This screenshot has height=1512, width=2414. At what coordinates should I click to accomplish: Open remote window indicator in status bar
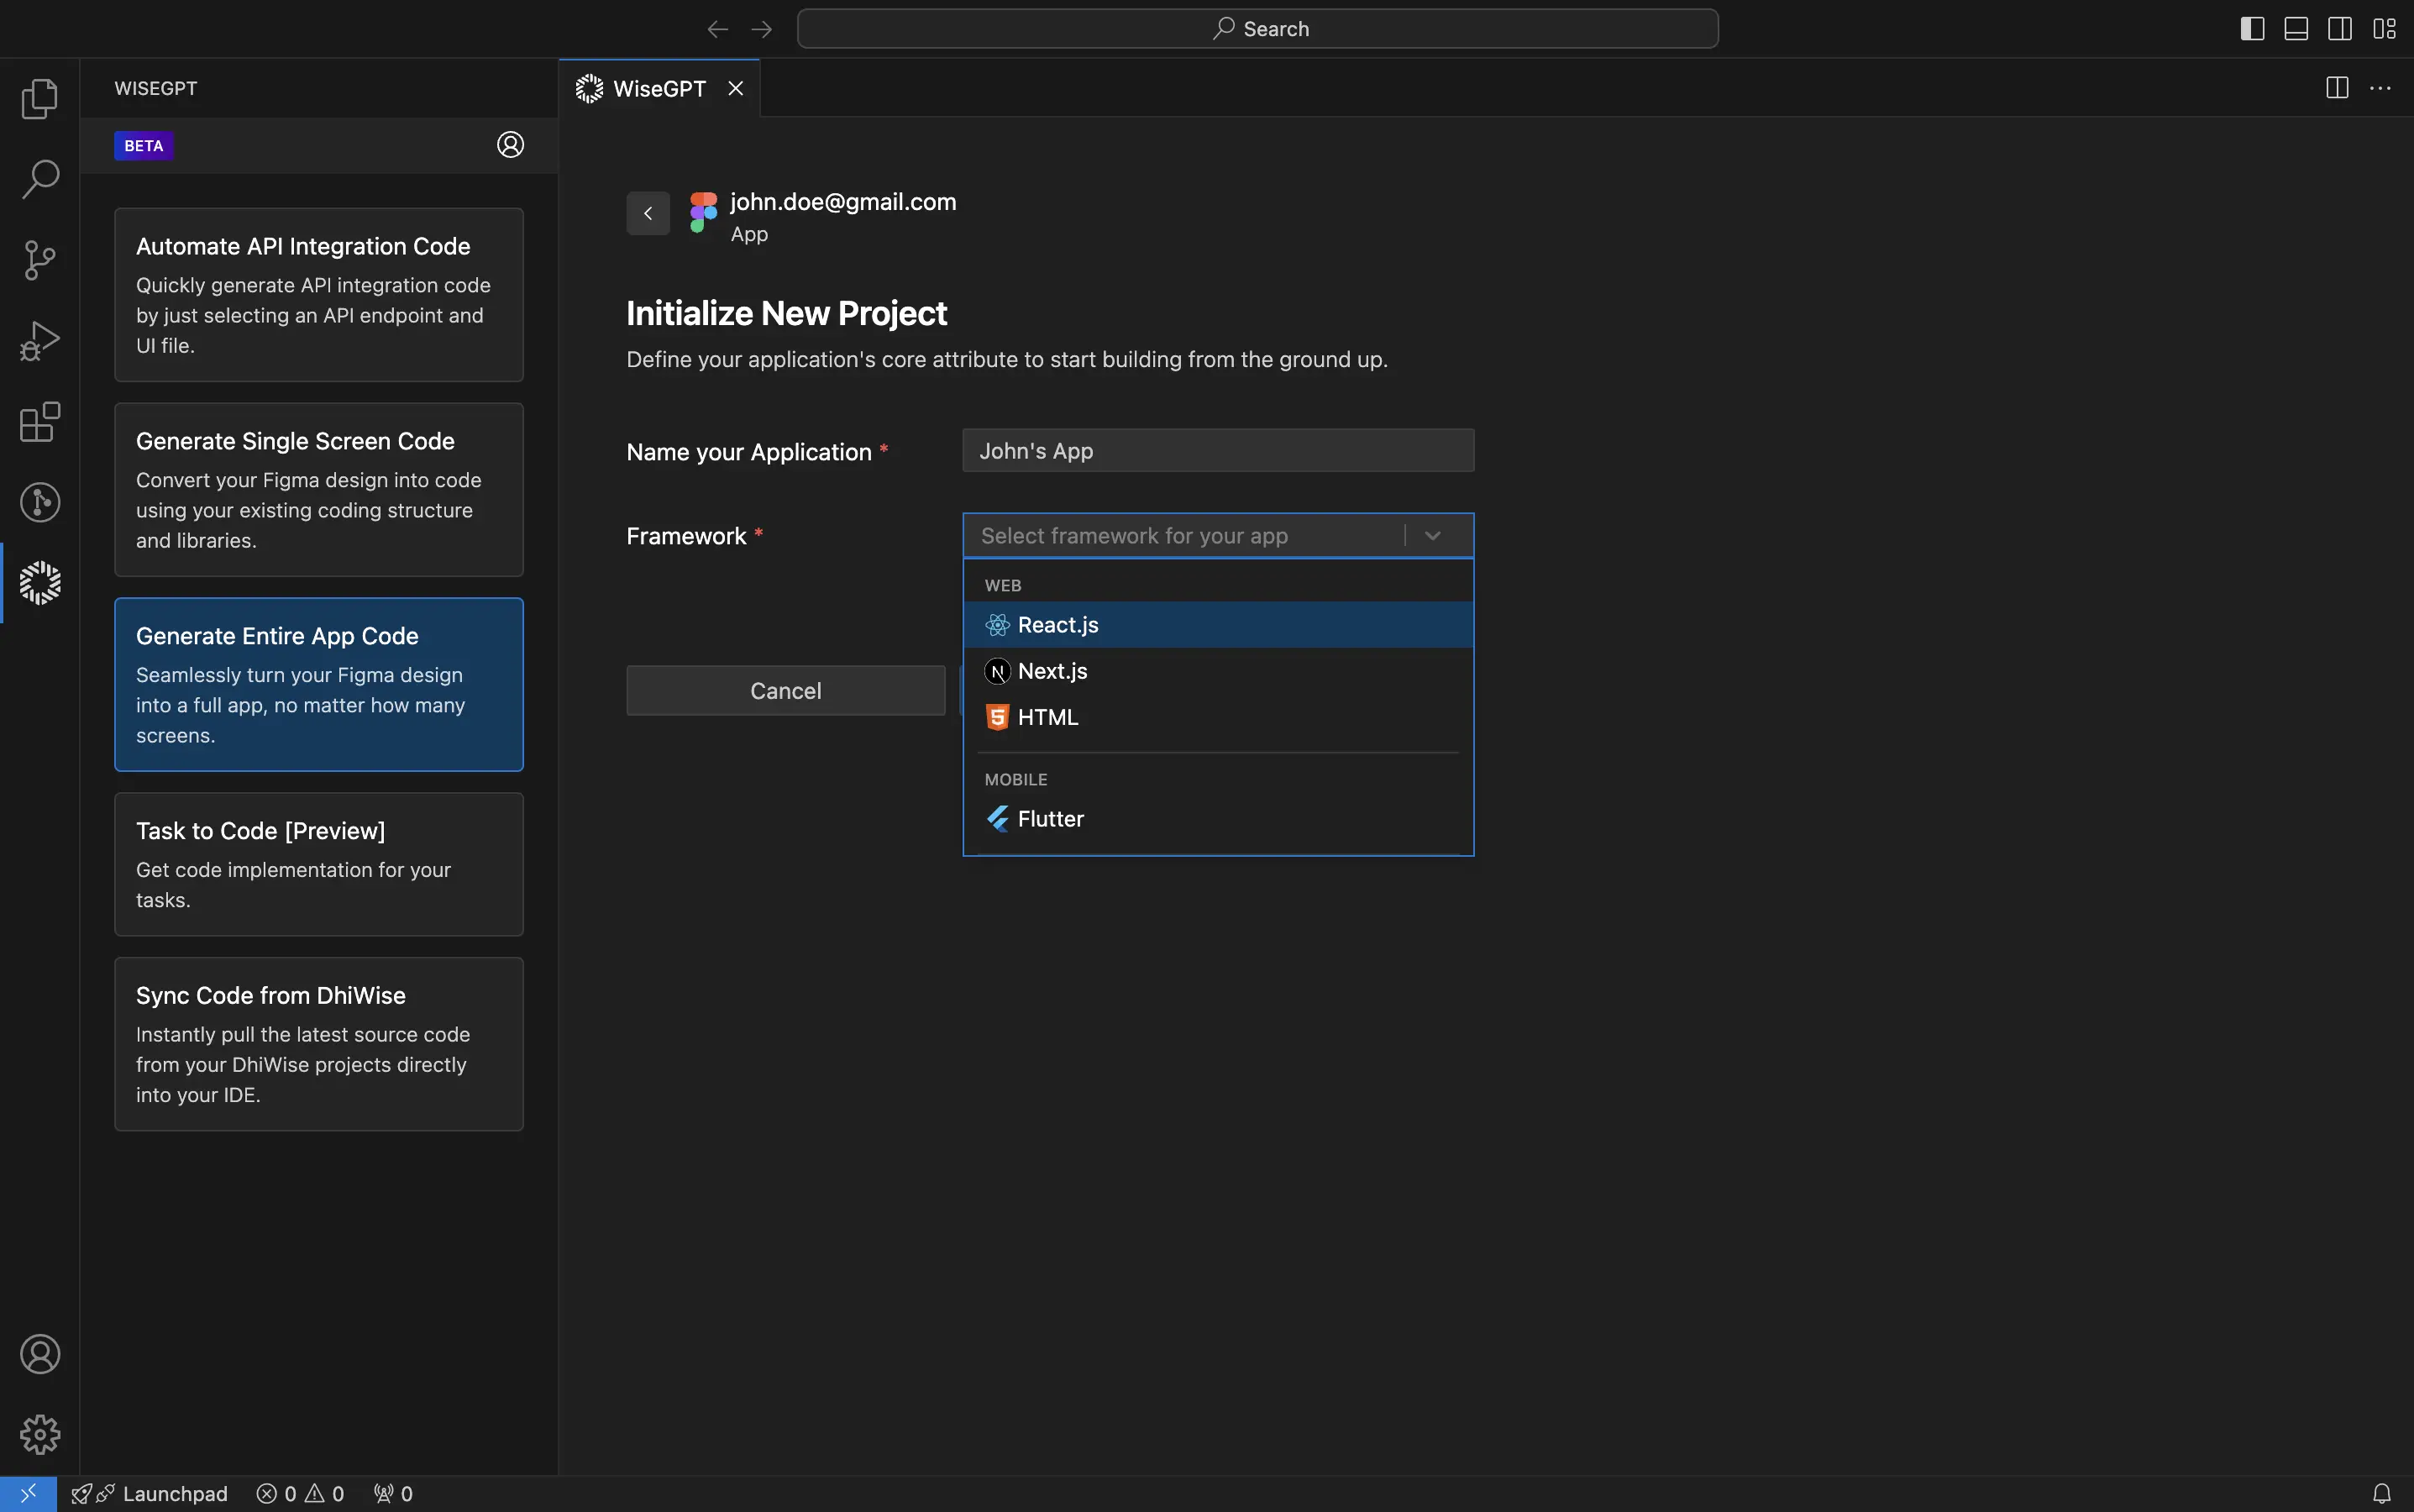click(x=28, y=1493)
